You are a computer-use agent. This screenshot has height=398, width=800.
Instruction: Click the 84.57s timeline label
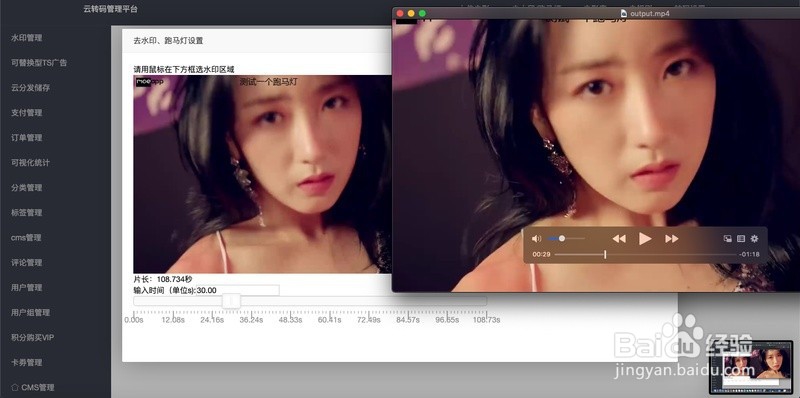pos(408,320)
